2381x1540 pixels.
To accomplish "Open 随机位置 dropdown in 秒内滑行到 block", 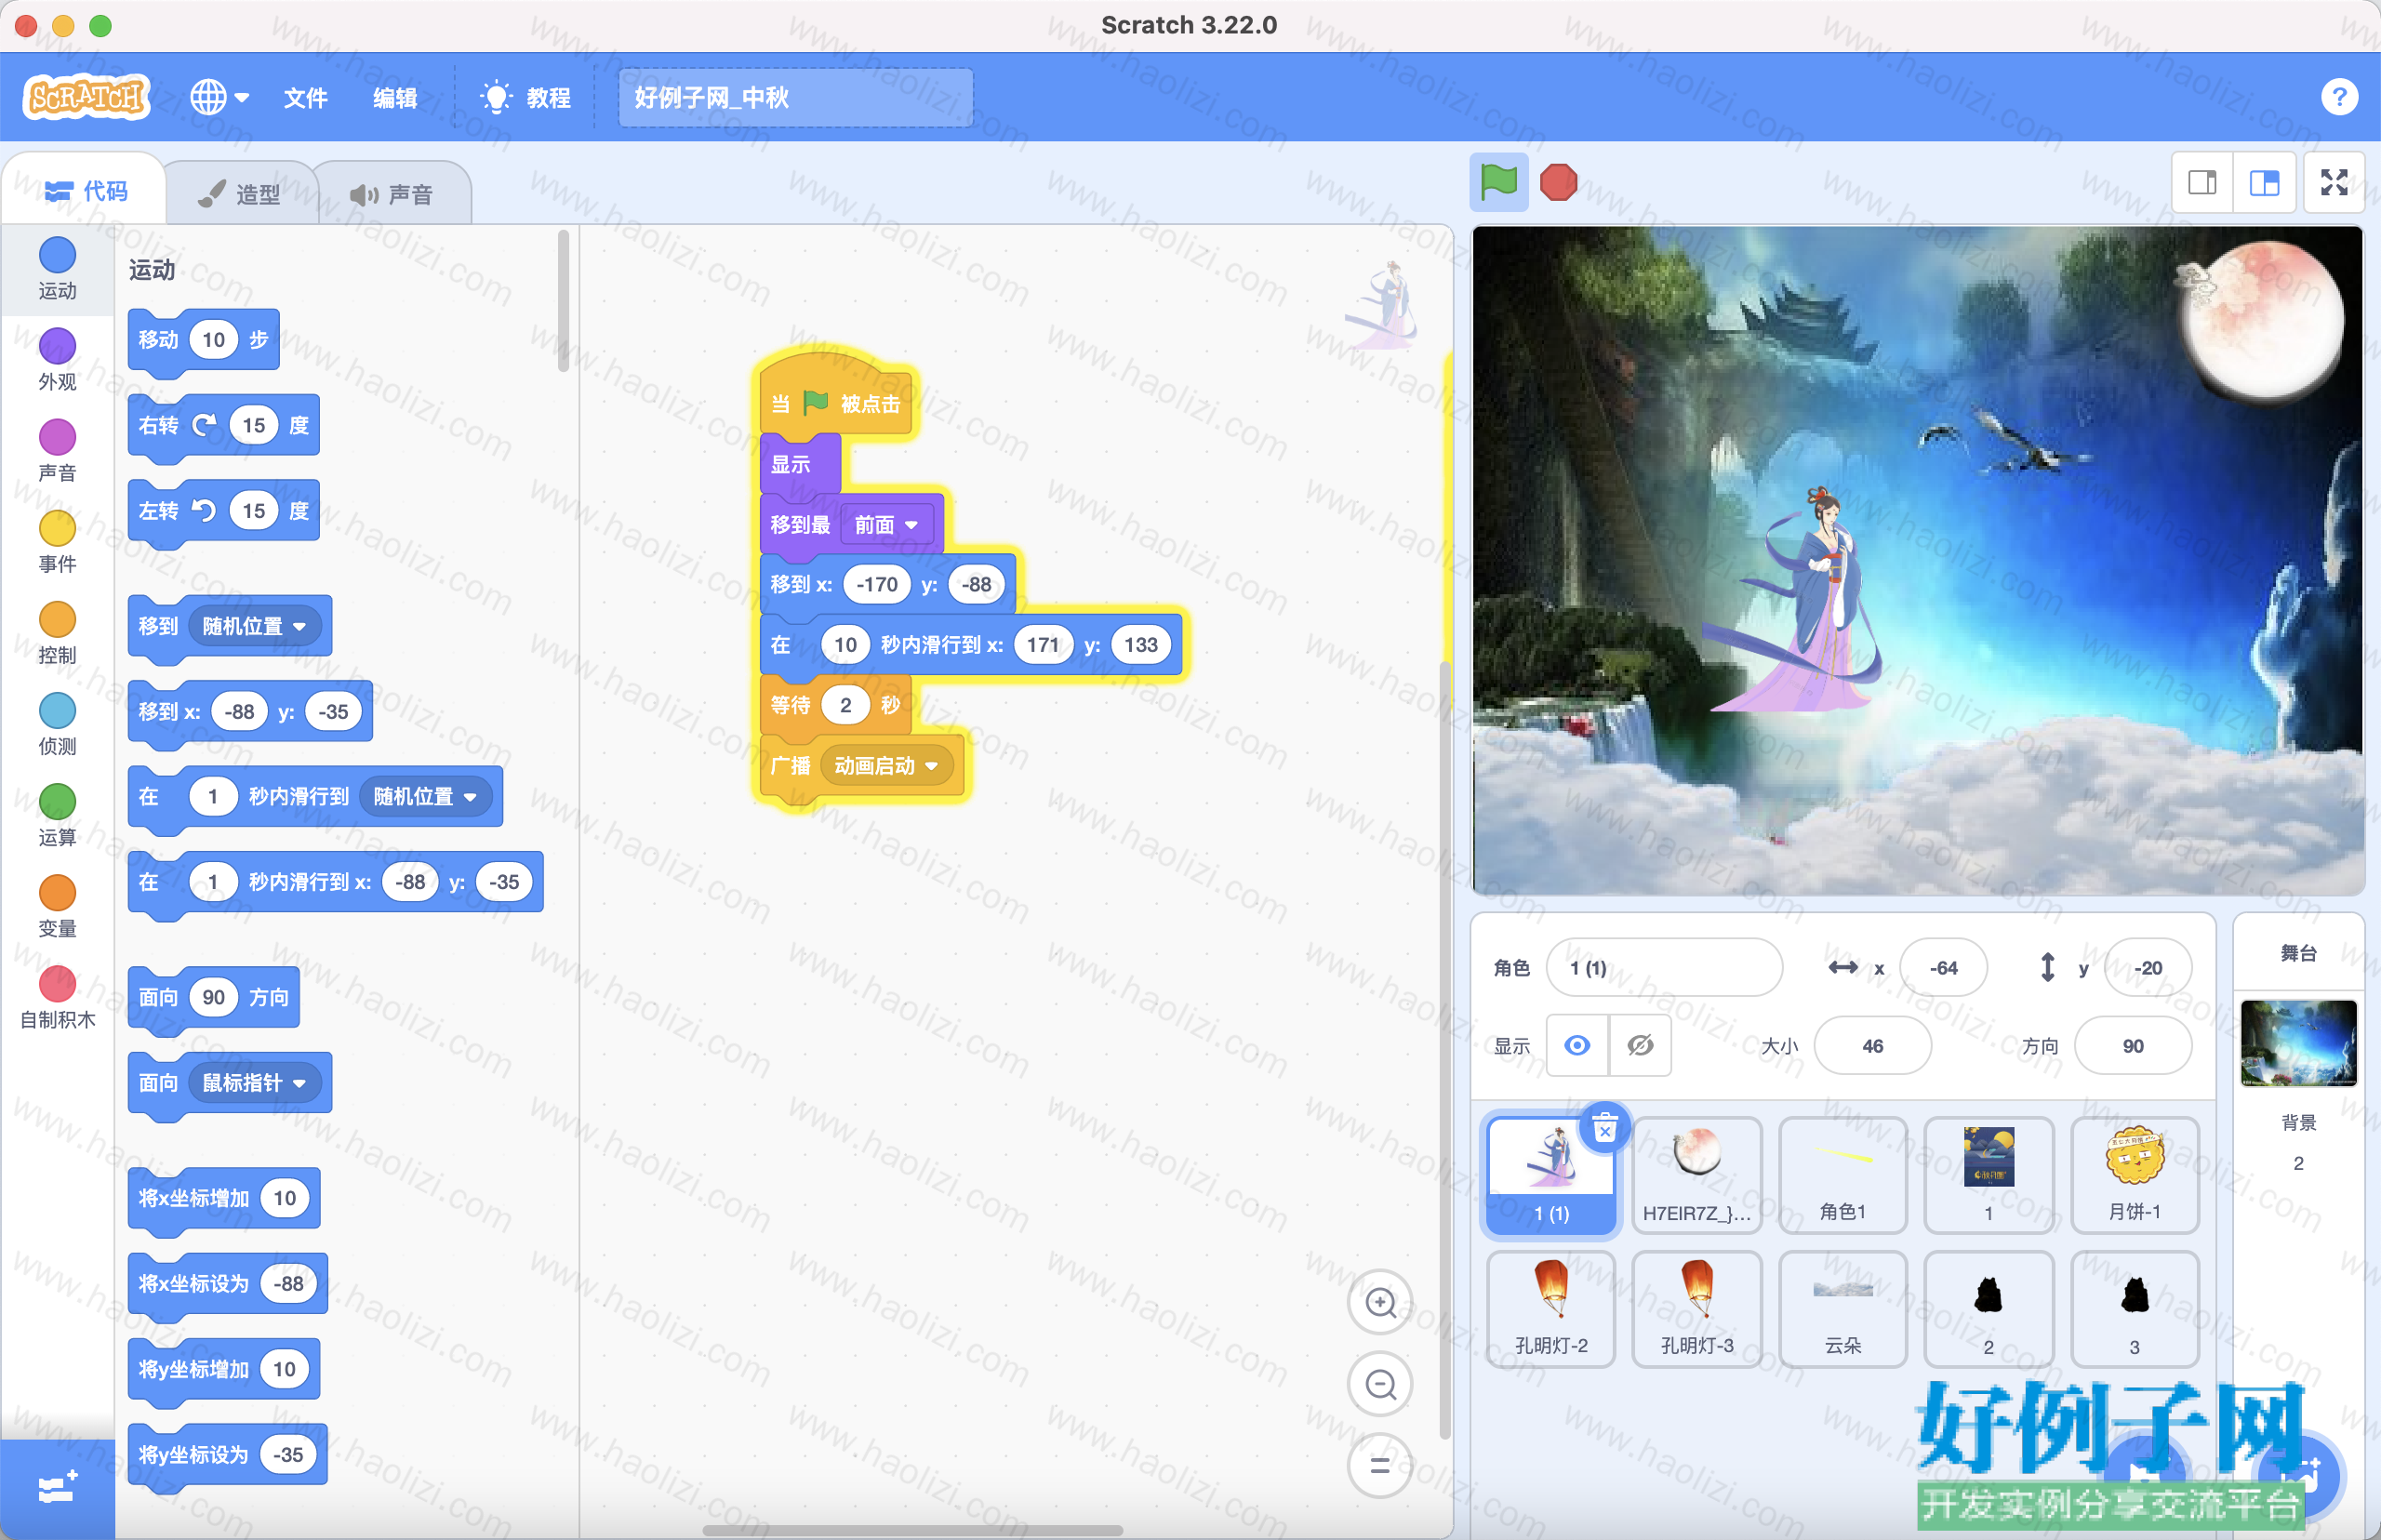I will [x=425, y=796].
